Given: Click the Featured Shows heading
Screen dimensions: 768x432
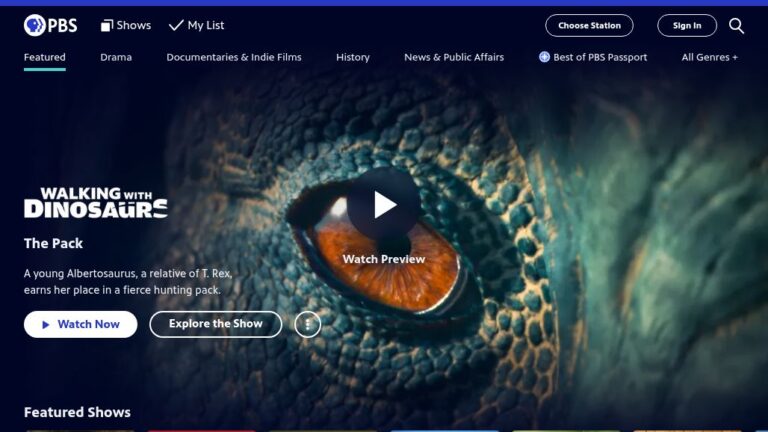Looking at the screenshot, I should tap(77, 412).
